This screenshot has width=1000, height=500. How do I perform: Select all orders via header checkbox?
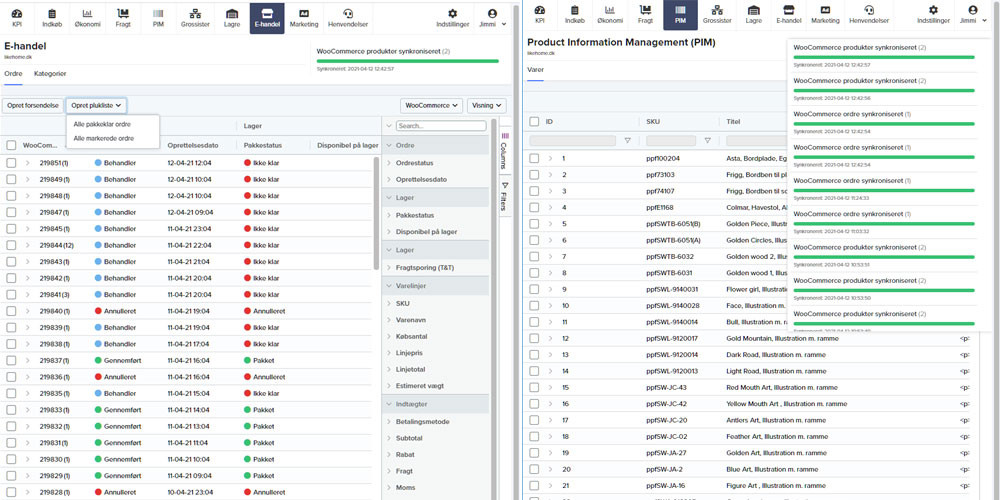coord(11,145)
